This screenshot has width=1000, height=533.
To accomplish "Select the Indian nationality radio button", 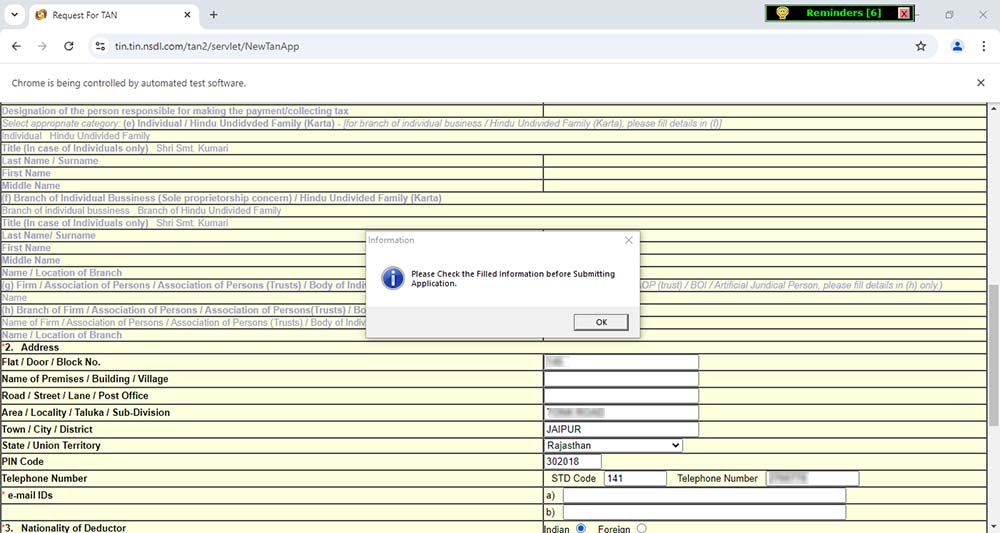I will tap(581, 528).
